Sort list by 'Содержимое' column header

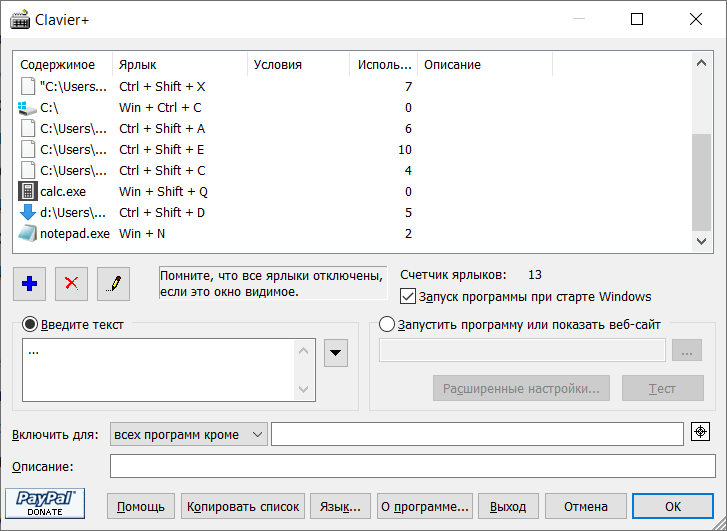point(62,64)
